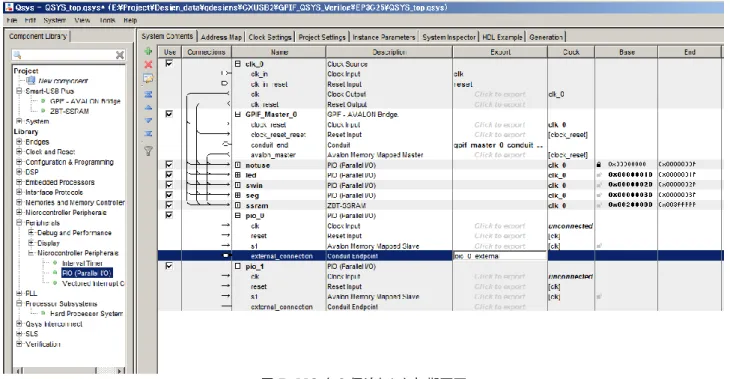Toggle the Use checkbox for led
730x379 pixels.
(x=169, y=175)
